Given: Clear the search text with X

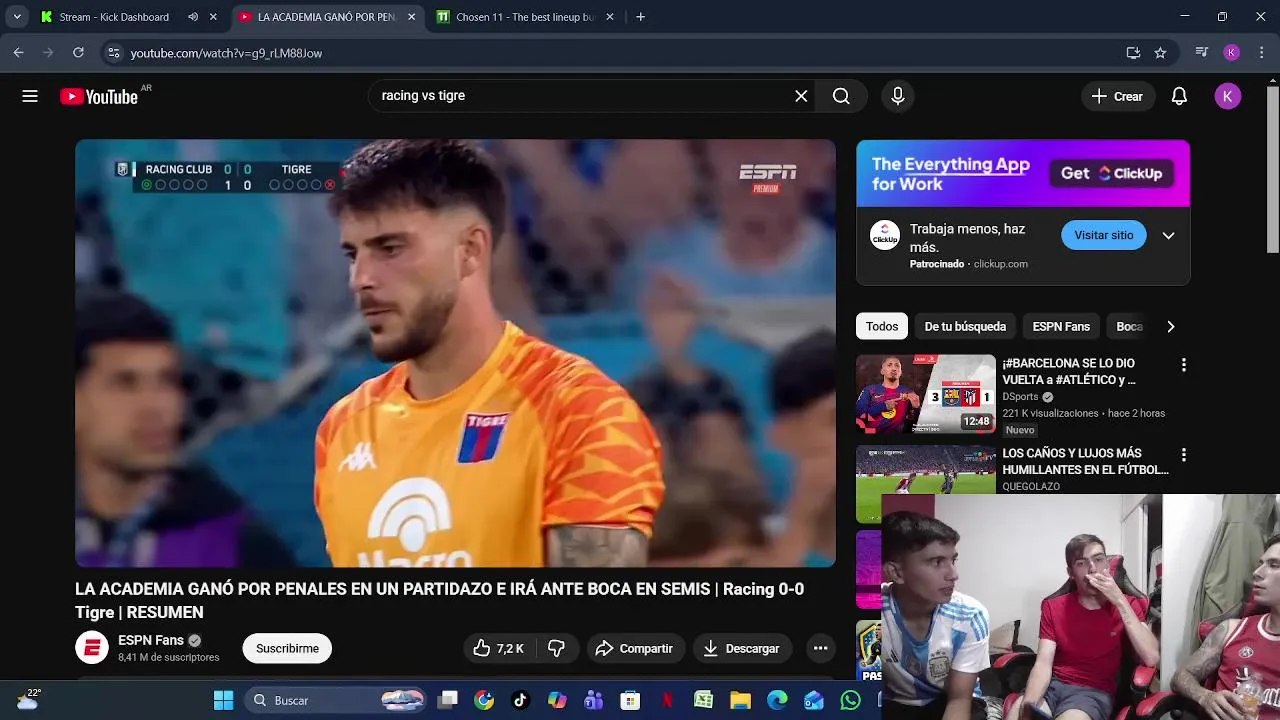Looking at the screenshot, I should (801, 96).
